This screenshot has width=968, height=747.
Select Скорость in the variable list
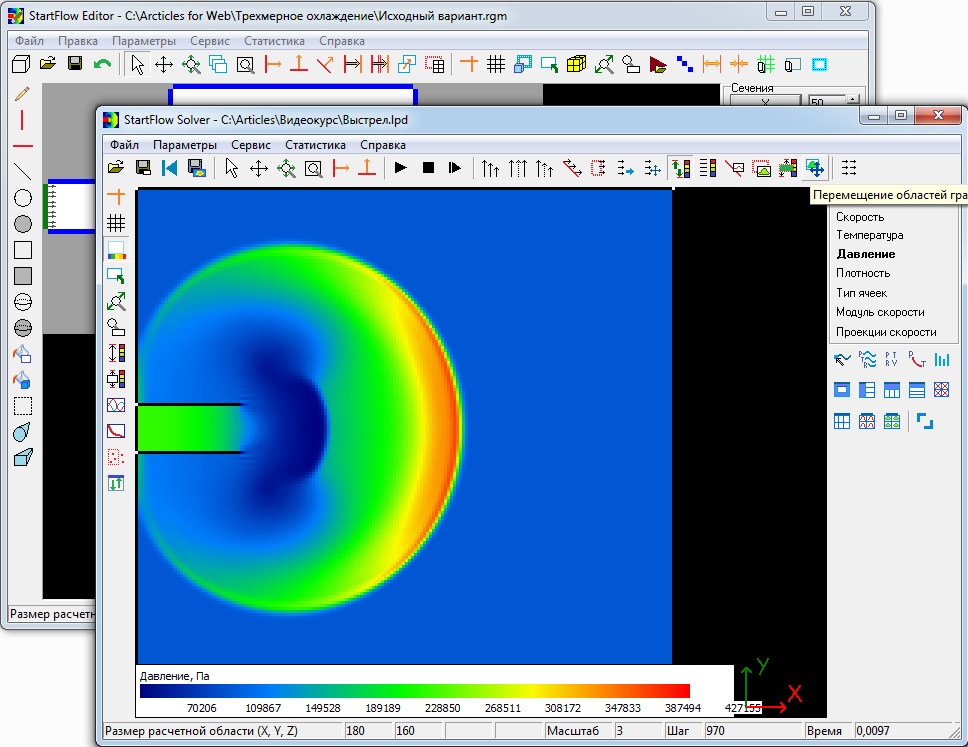859,217
